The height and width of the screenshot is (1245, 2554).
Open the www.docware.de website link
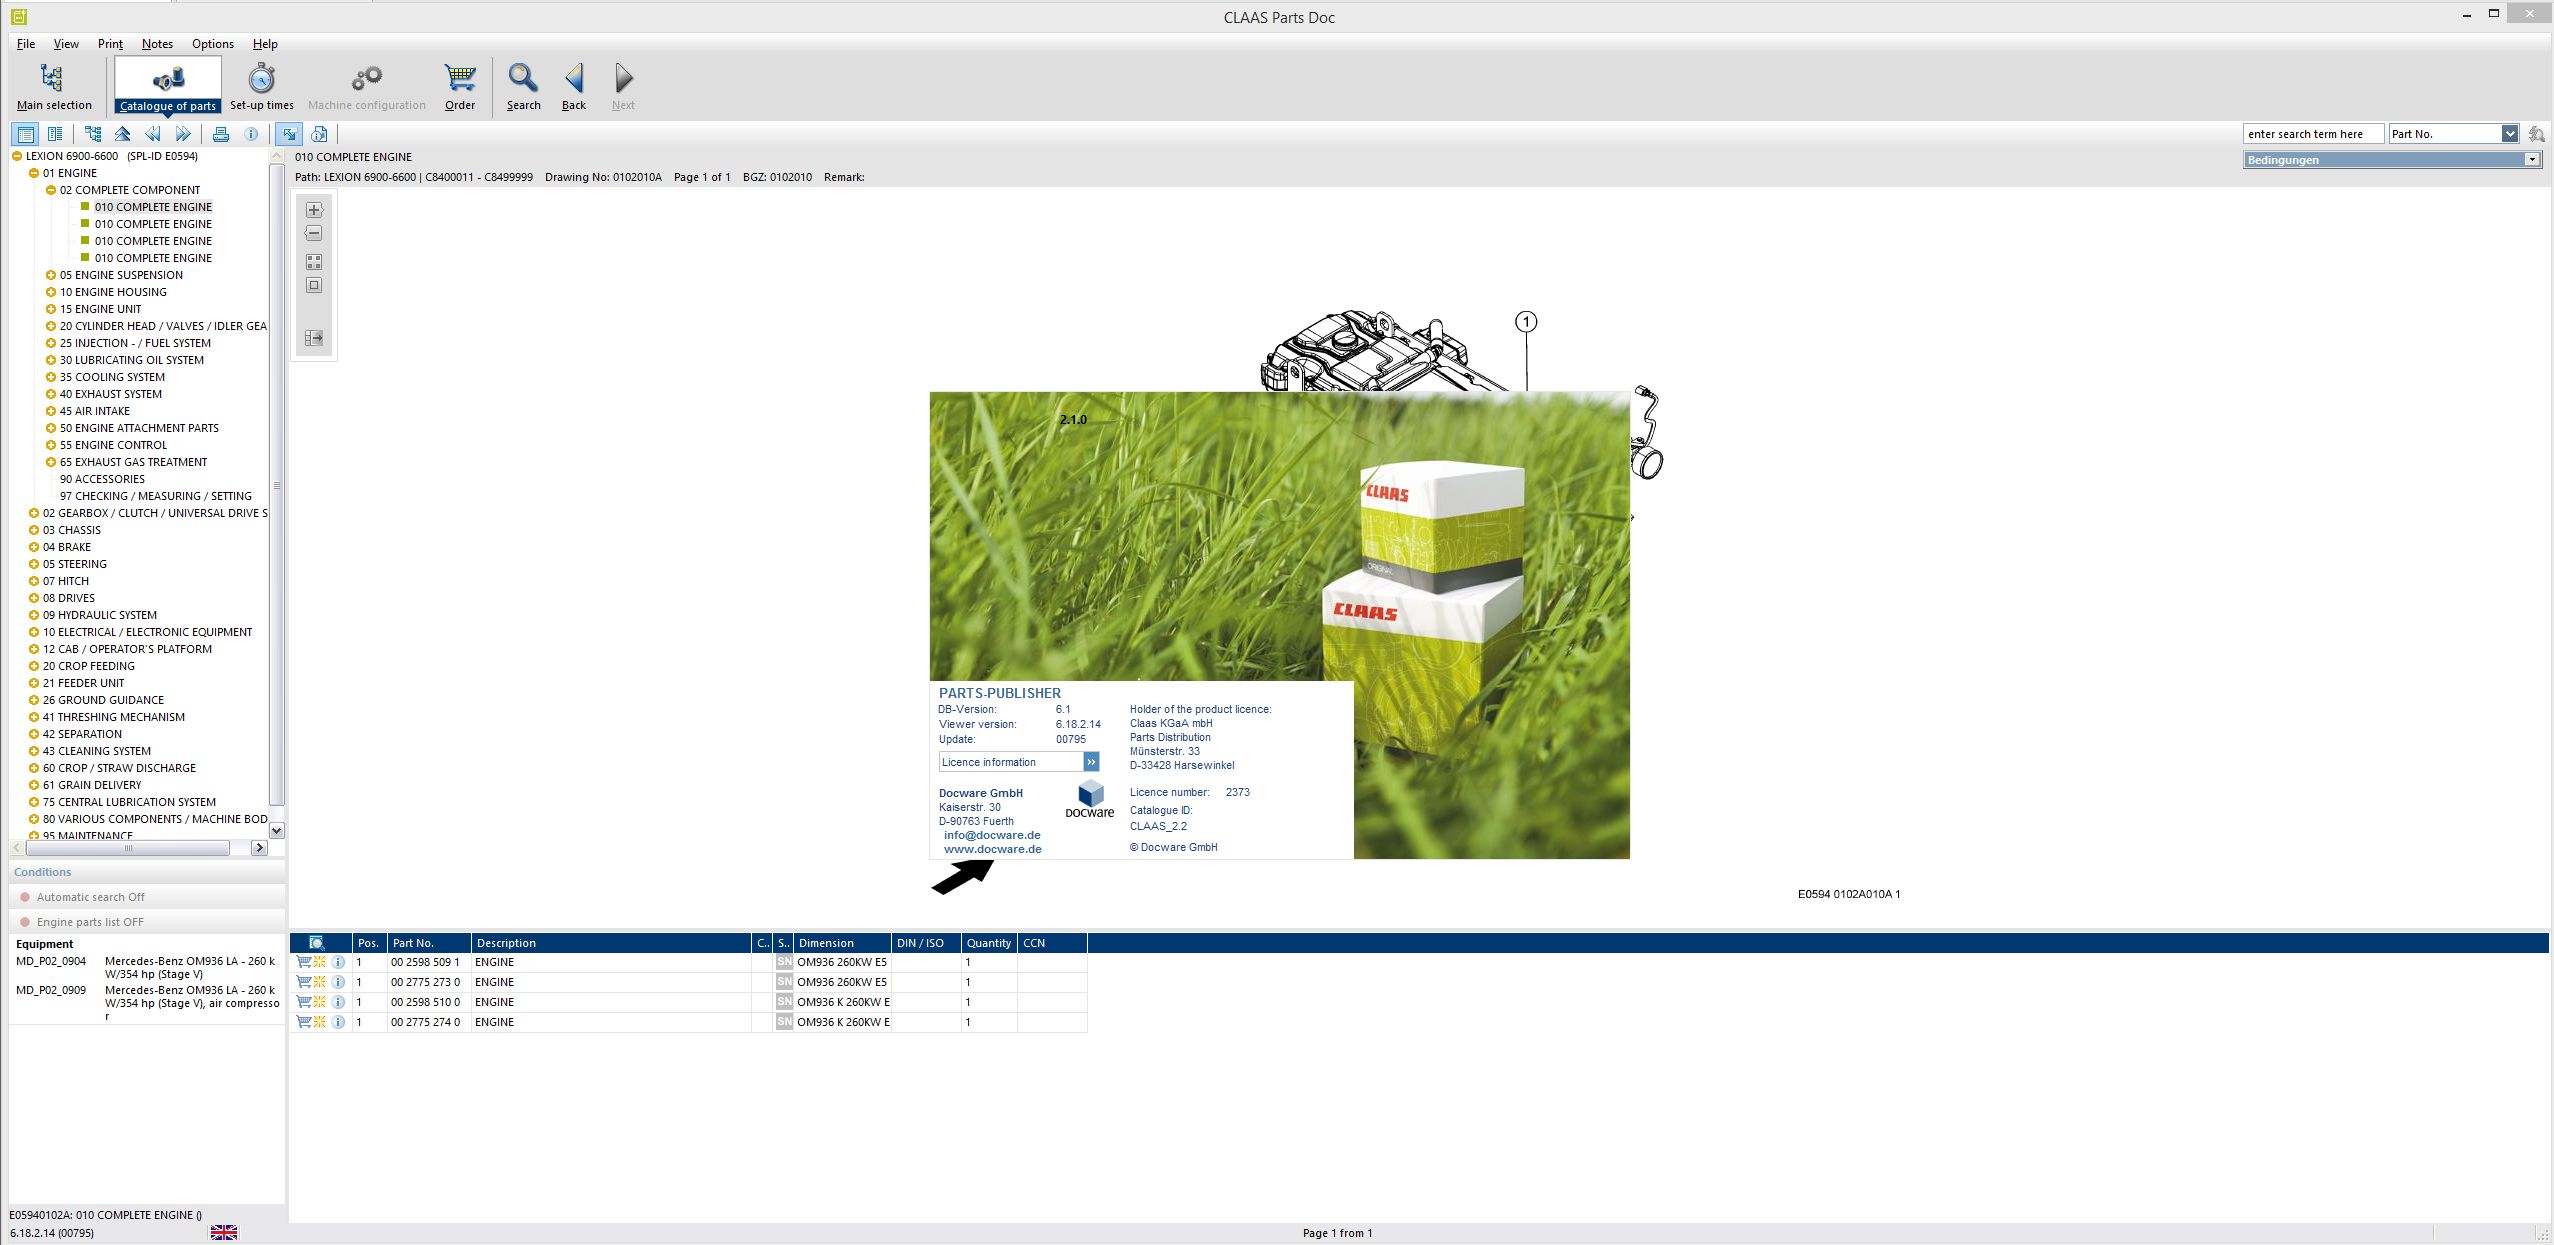click(993, 849)
